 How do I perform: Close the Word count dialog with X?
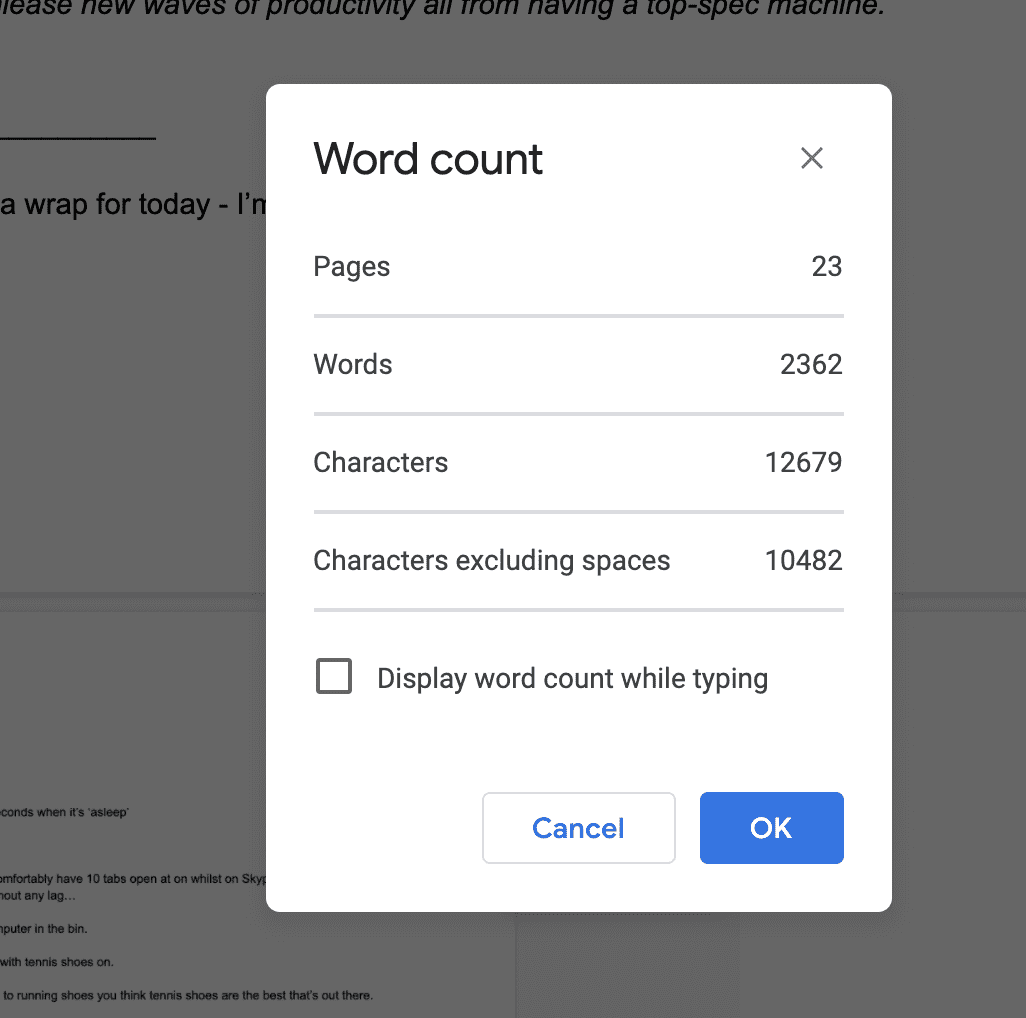[x=811, y=158]
